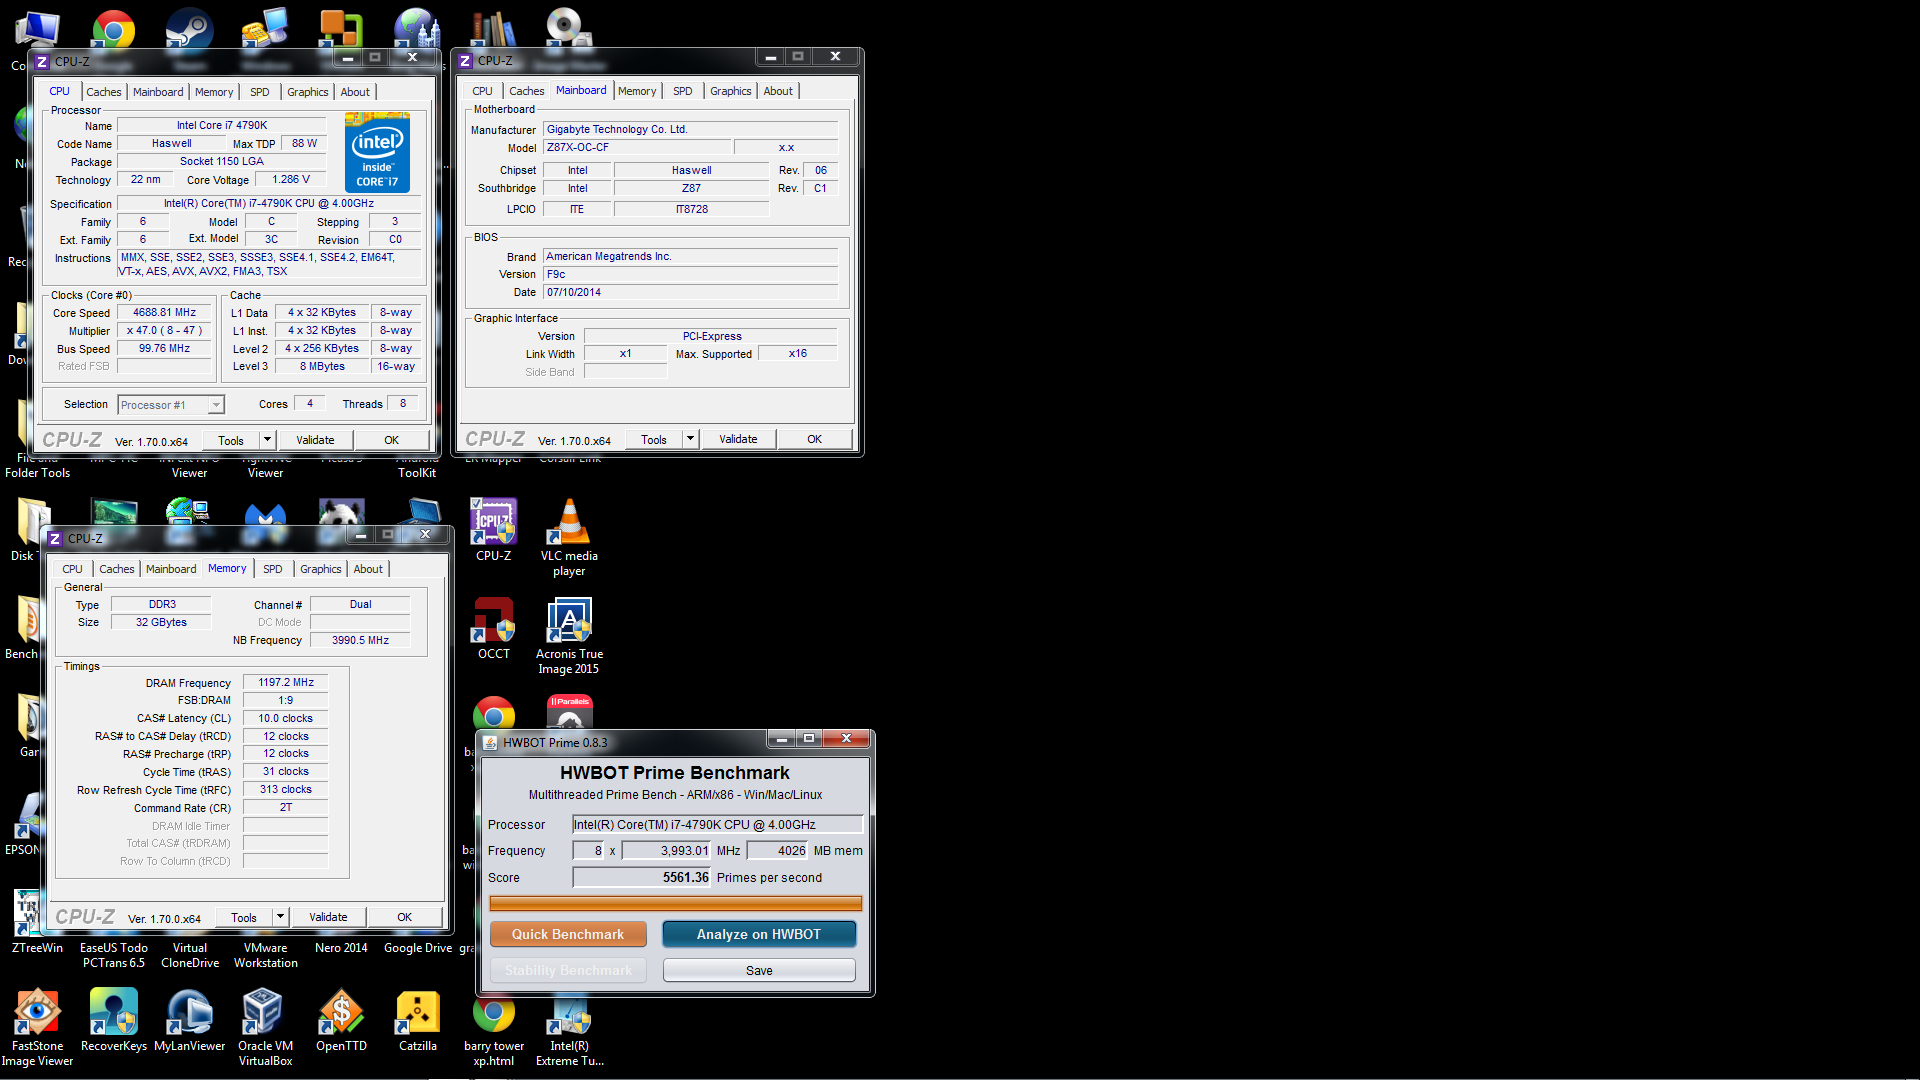Click OK in the Memory CPU-Z window
The width and height of the screenshot is (1920, 1080).
[404, 917]
